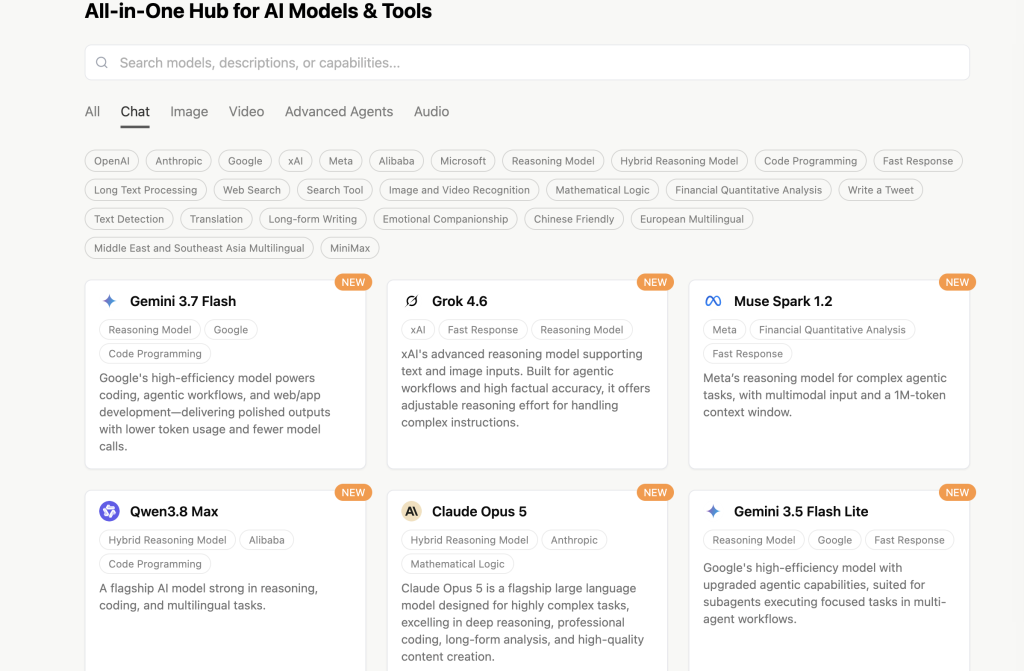1024x671 pixels.
Task: Click the NEW badge on Claude Opus 5
Action: 655,493
